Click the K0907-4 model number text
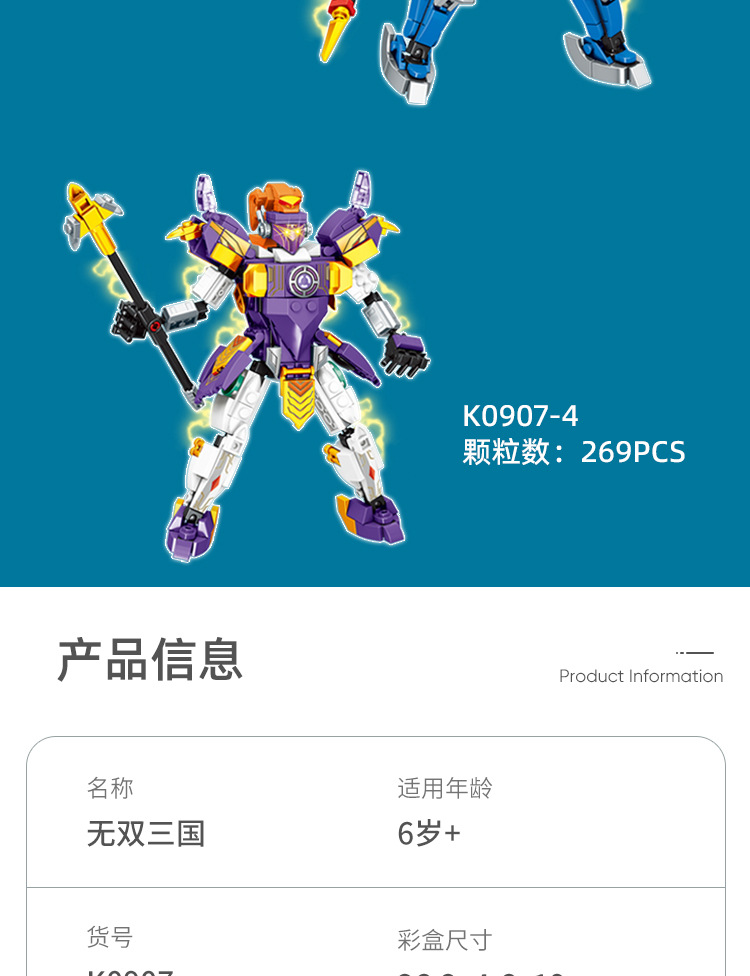 pyautogui.click(x=520, y=416)
